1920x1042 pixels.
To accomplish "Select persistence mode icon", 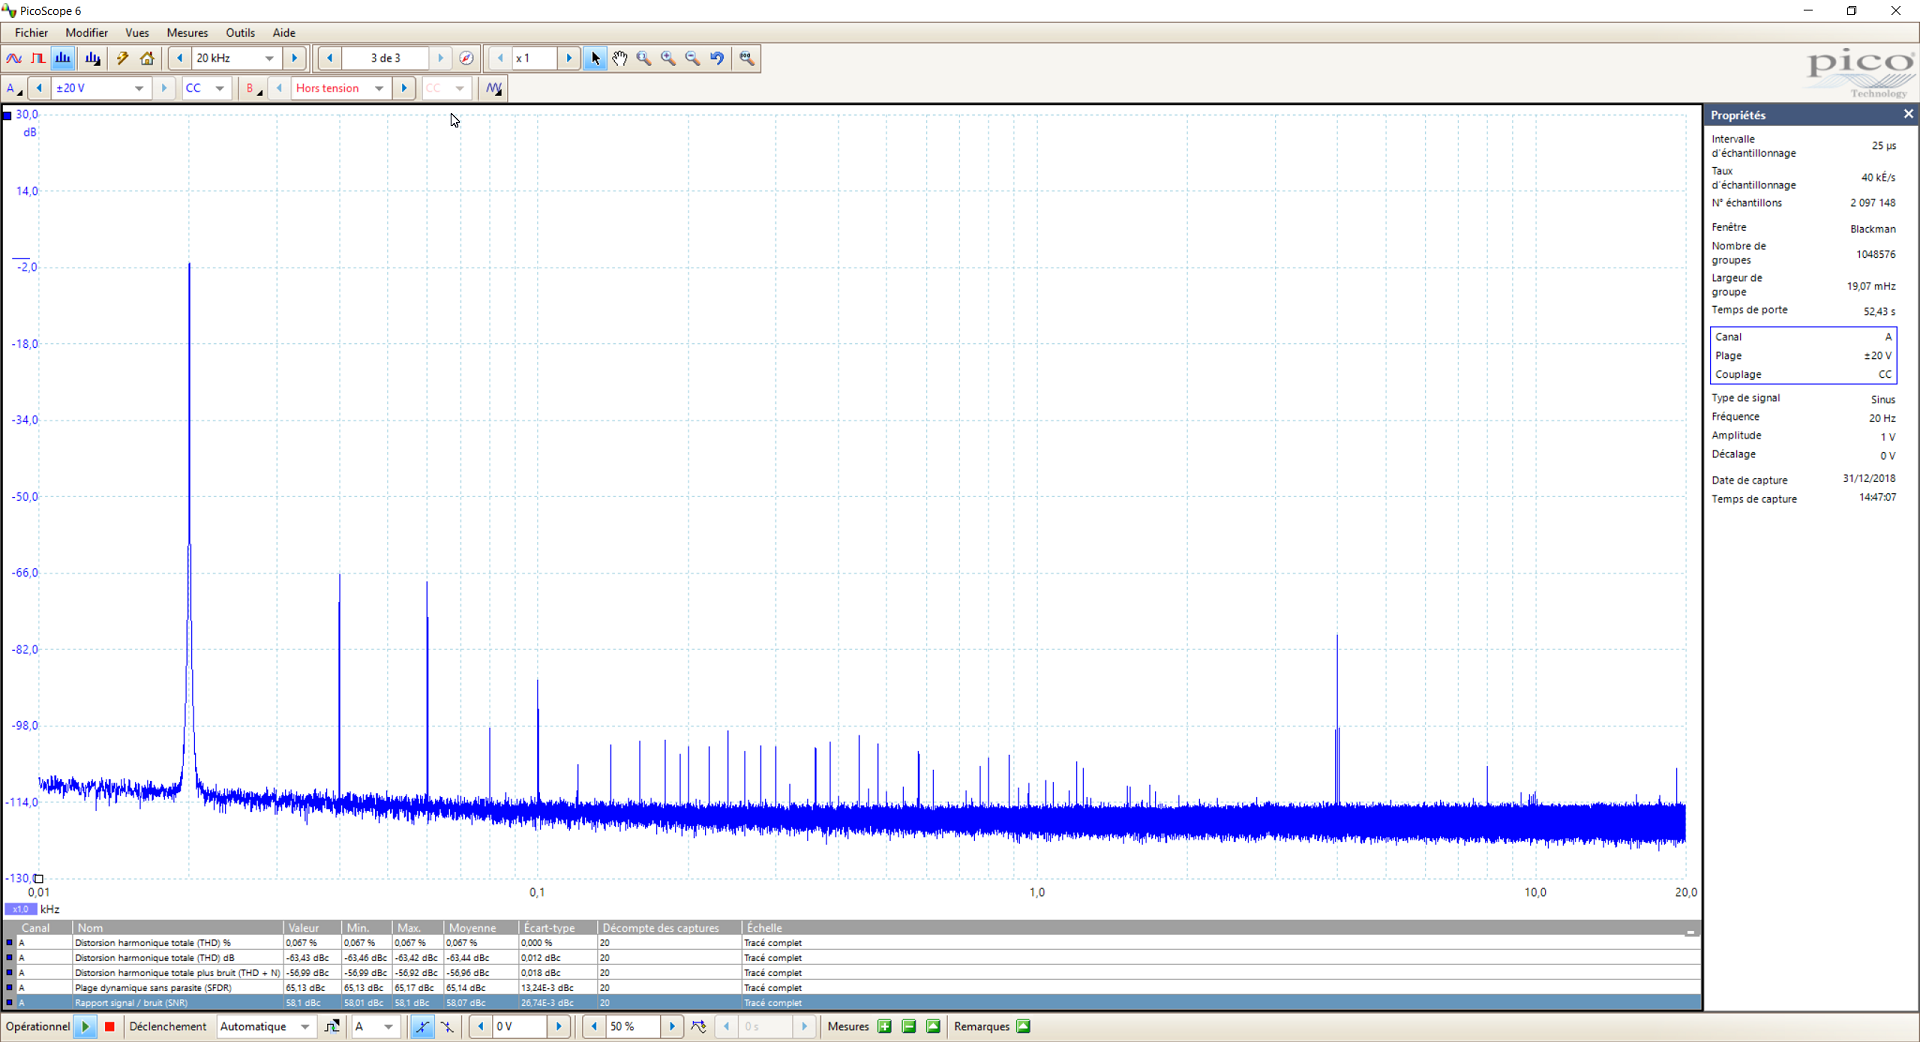I will (x=38, y=58).
